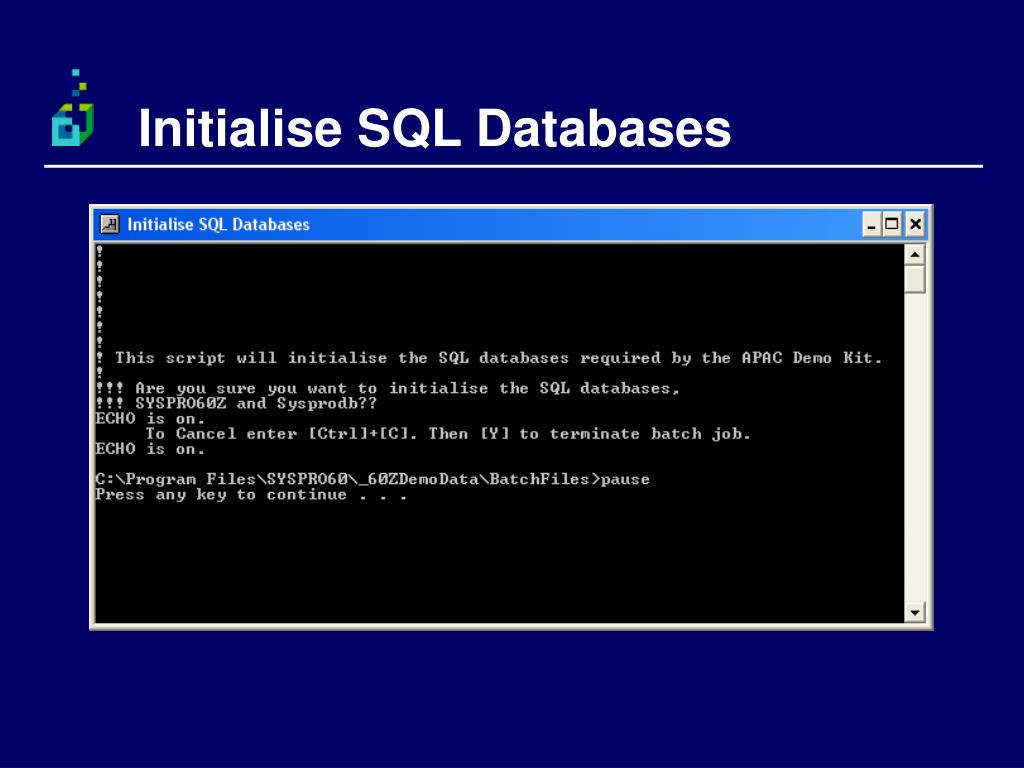The image size is (1024, 768).
Task: Click line 'This script will initialise the SQL databases'
Action: coord(499,358)
